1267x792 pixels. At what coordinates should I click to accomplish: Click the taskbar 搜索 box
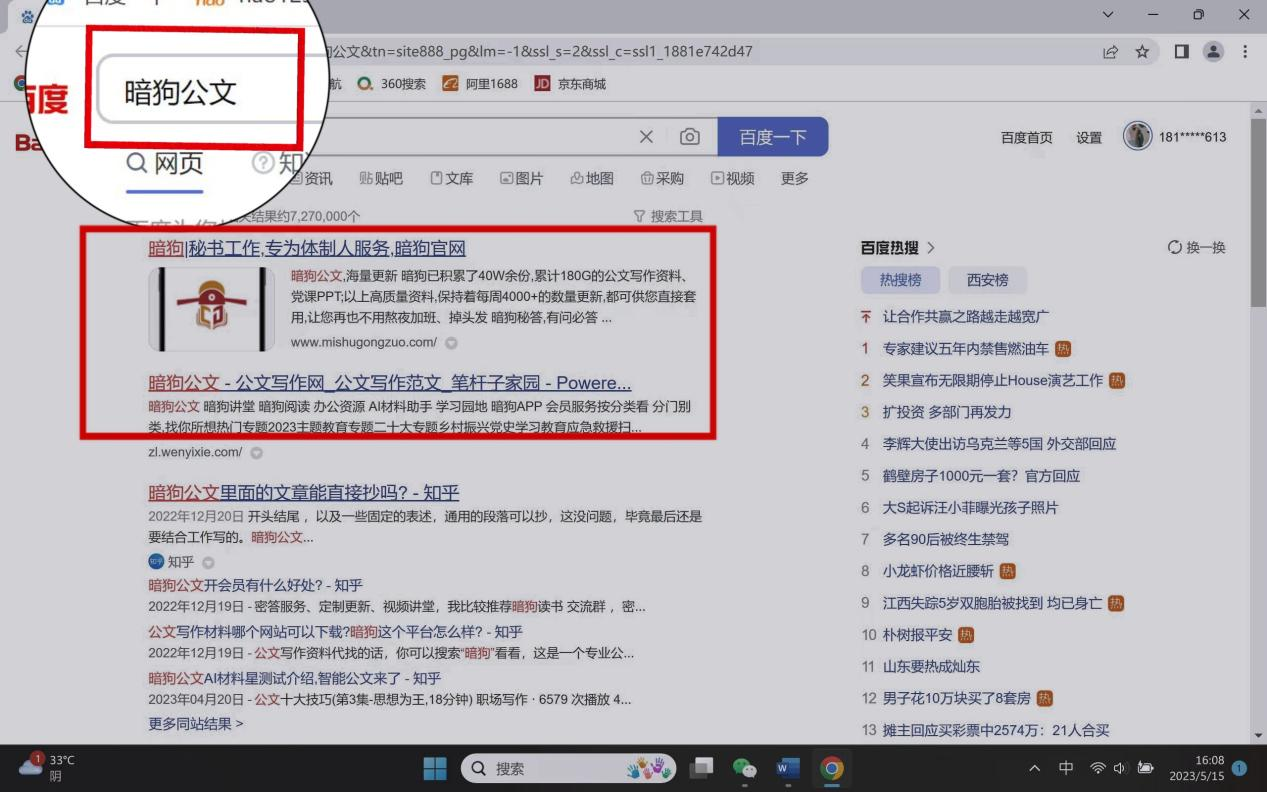point(568,768)
